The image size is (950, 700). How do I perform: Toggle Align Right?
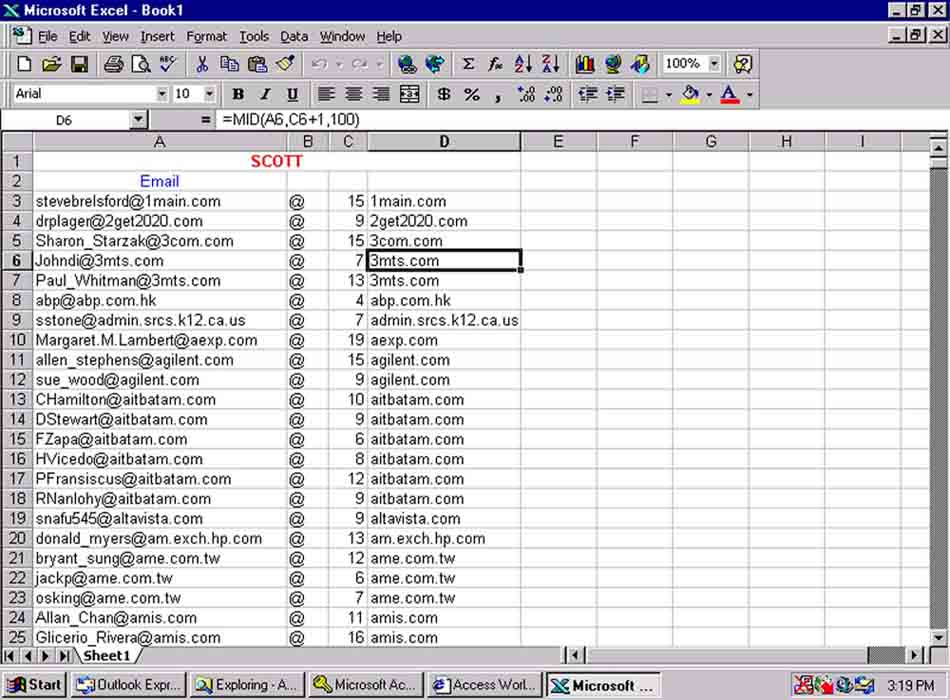click(x=381, y=94)
